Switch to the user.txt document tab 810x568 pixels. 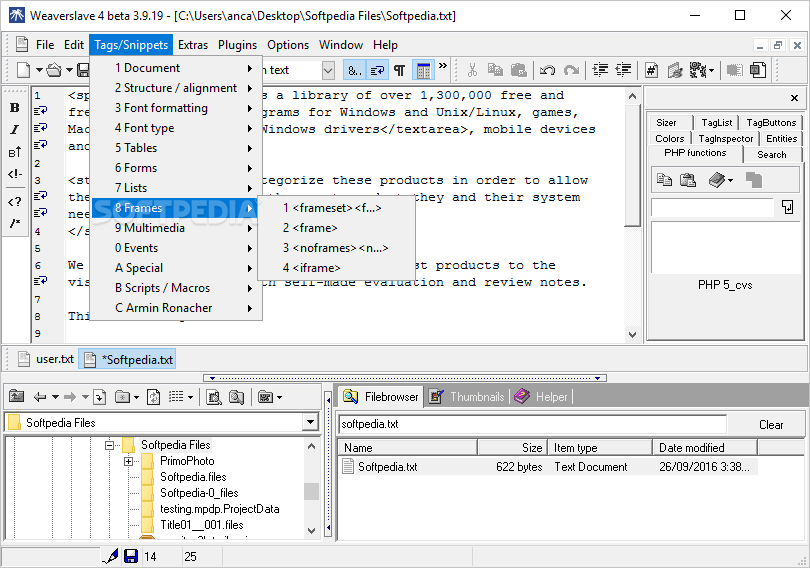pos(45,359)
